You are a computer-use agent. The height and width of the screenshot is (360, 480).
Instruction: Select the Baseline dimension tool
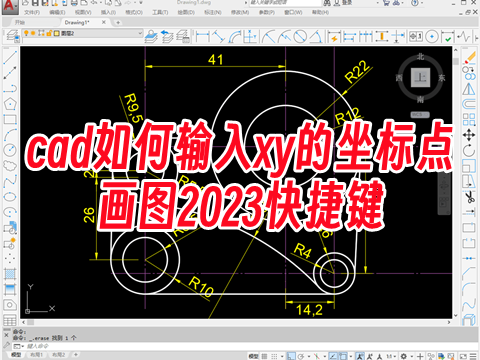(350, 36)
